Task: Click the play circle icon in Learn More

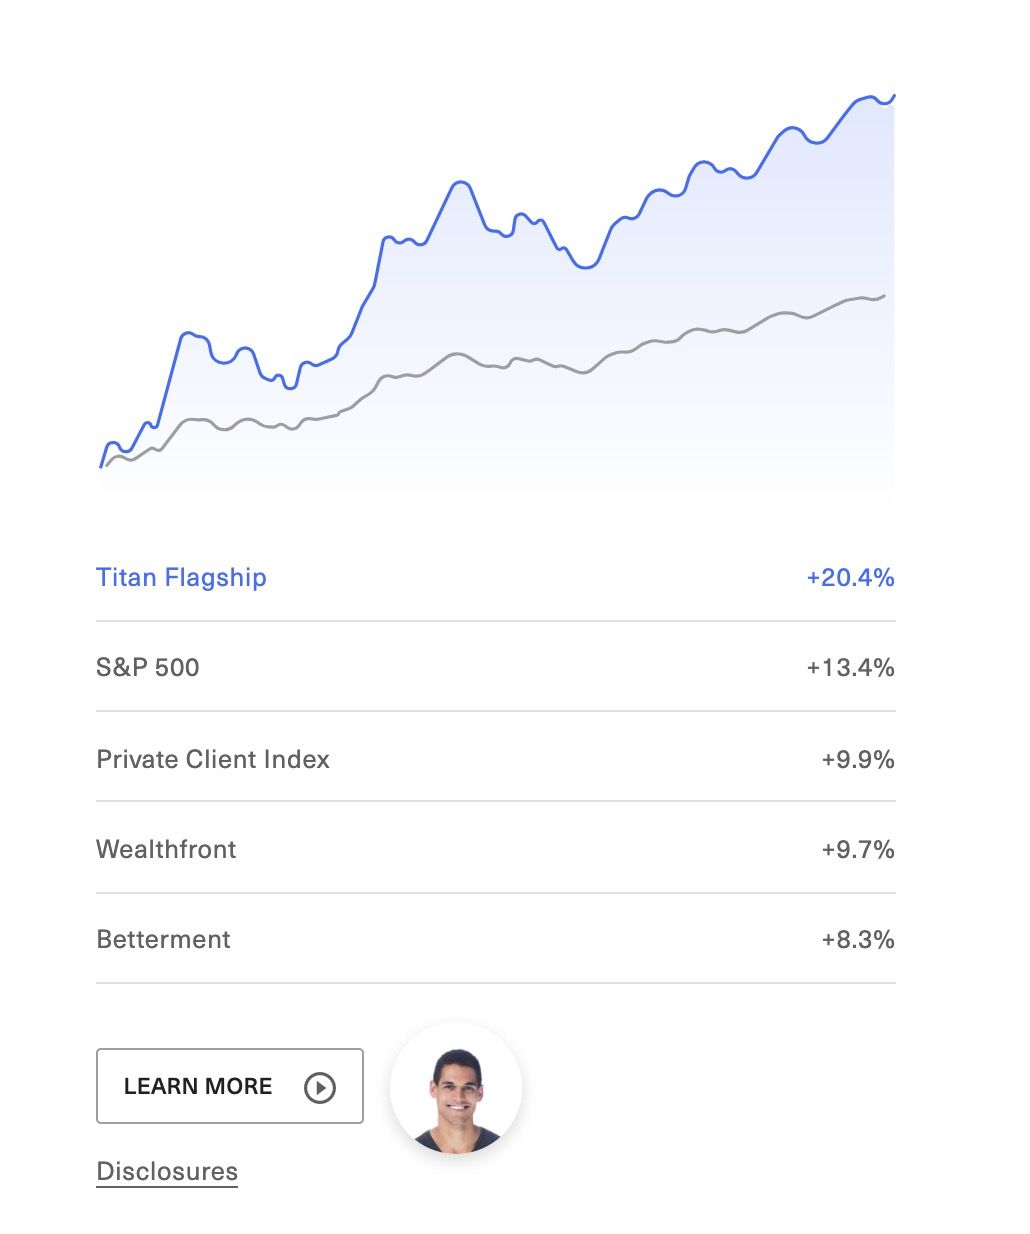Action: (x=320, y=1087)
